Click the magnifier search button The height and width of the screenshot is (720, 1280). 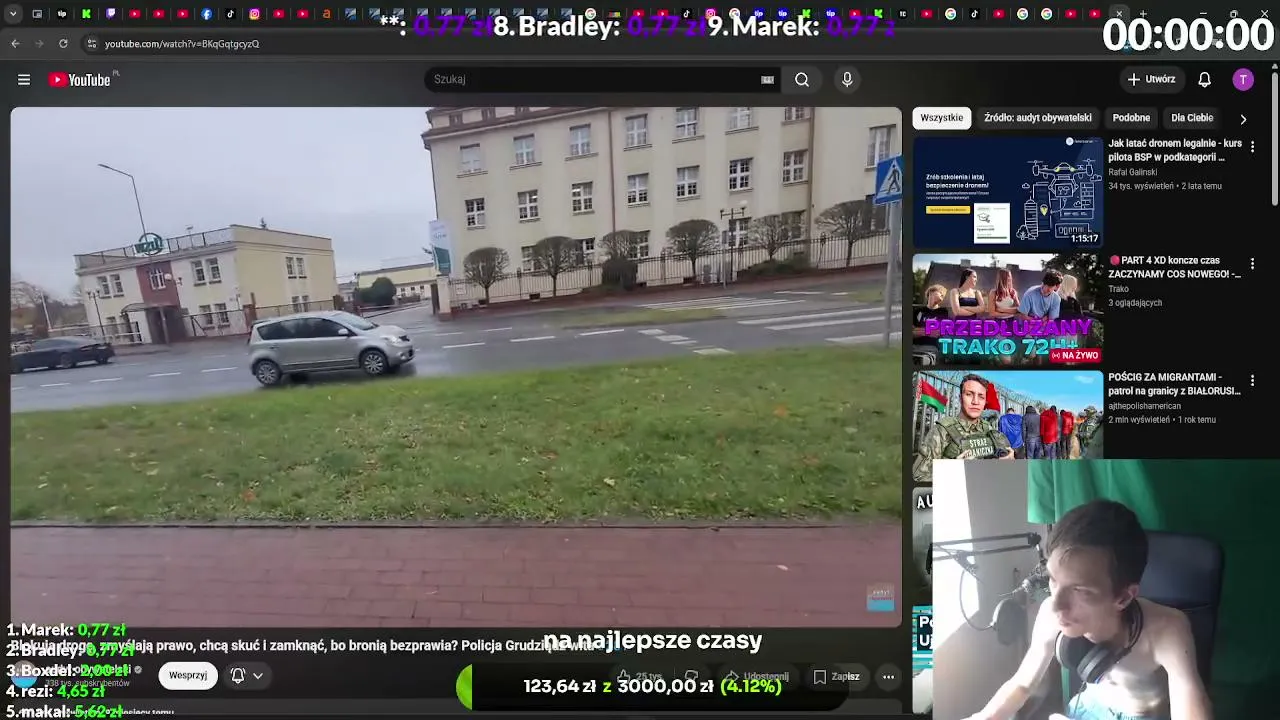click(x=802, y=80)
